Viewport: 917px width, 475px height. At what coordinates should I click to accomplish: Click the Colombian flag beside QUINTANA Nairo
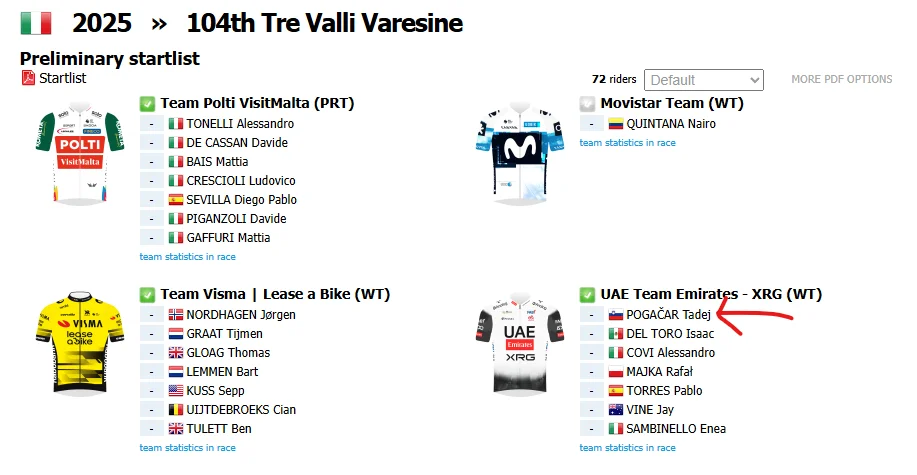click(616, 124)
